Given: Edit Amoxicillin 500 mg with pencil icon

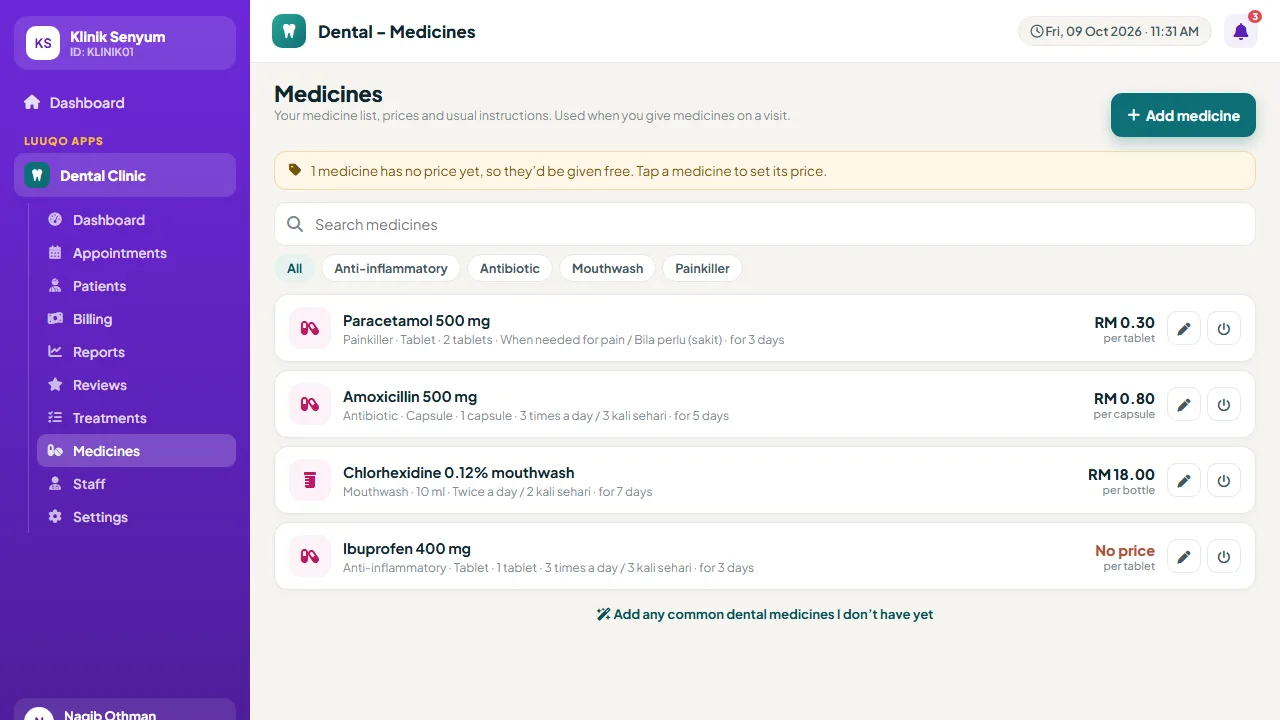Looking at the screenshot, I should (x=1184, y=404).
